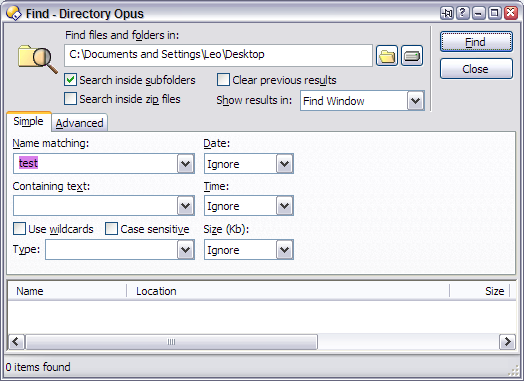Click the scroll left arrow
Viewport: 524px width, 381px height.
[x=16, y=342]
